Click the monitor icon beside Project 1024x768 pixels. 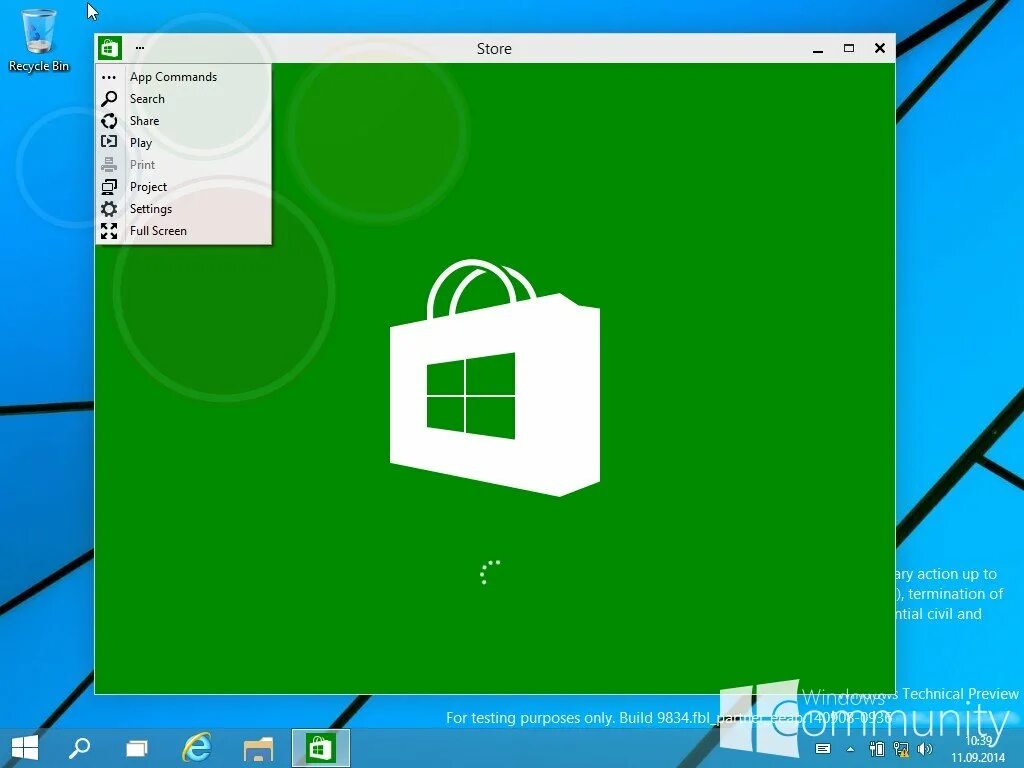109,187
